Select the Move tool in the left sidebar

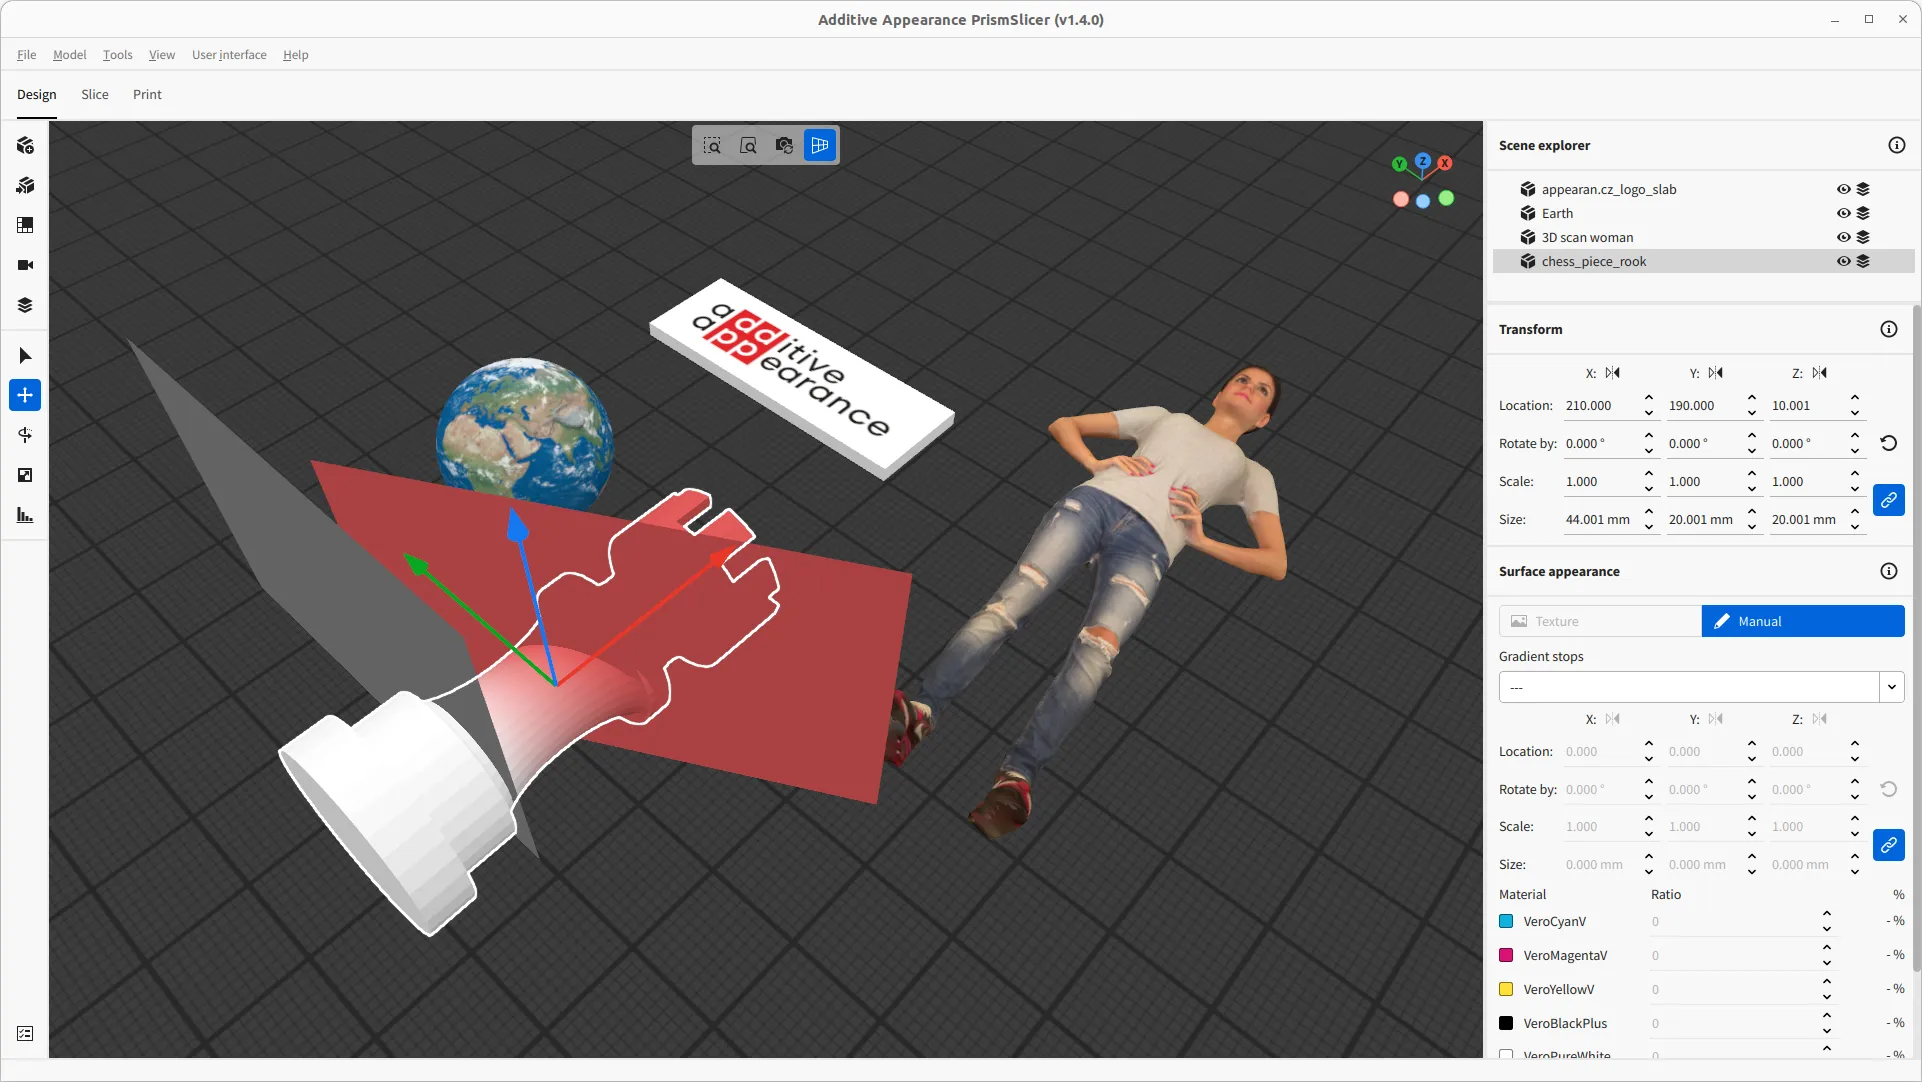tap(24, 395)
